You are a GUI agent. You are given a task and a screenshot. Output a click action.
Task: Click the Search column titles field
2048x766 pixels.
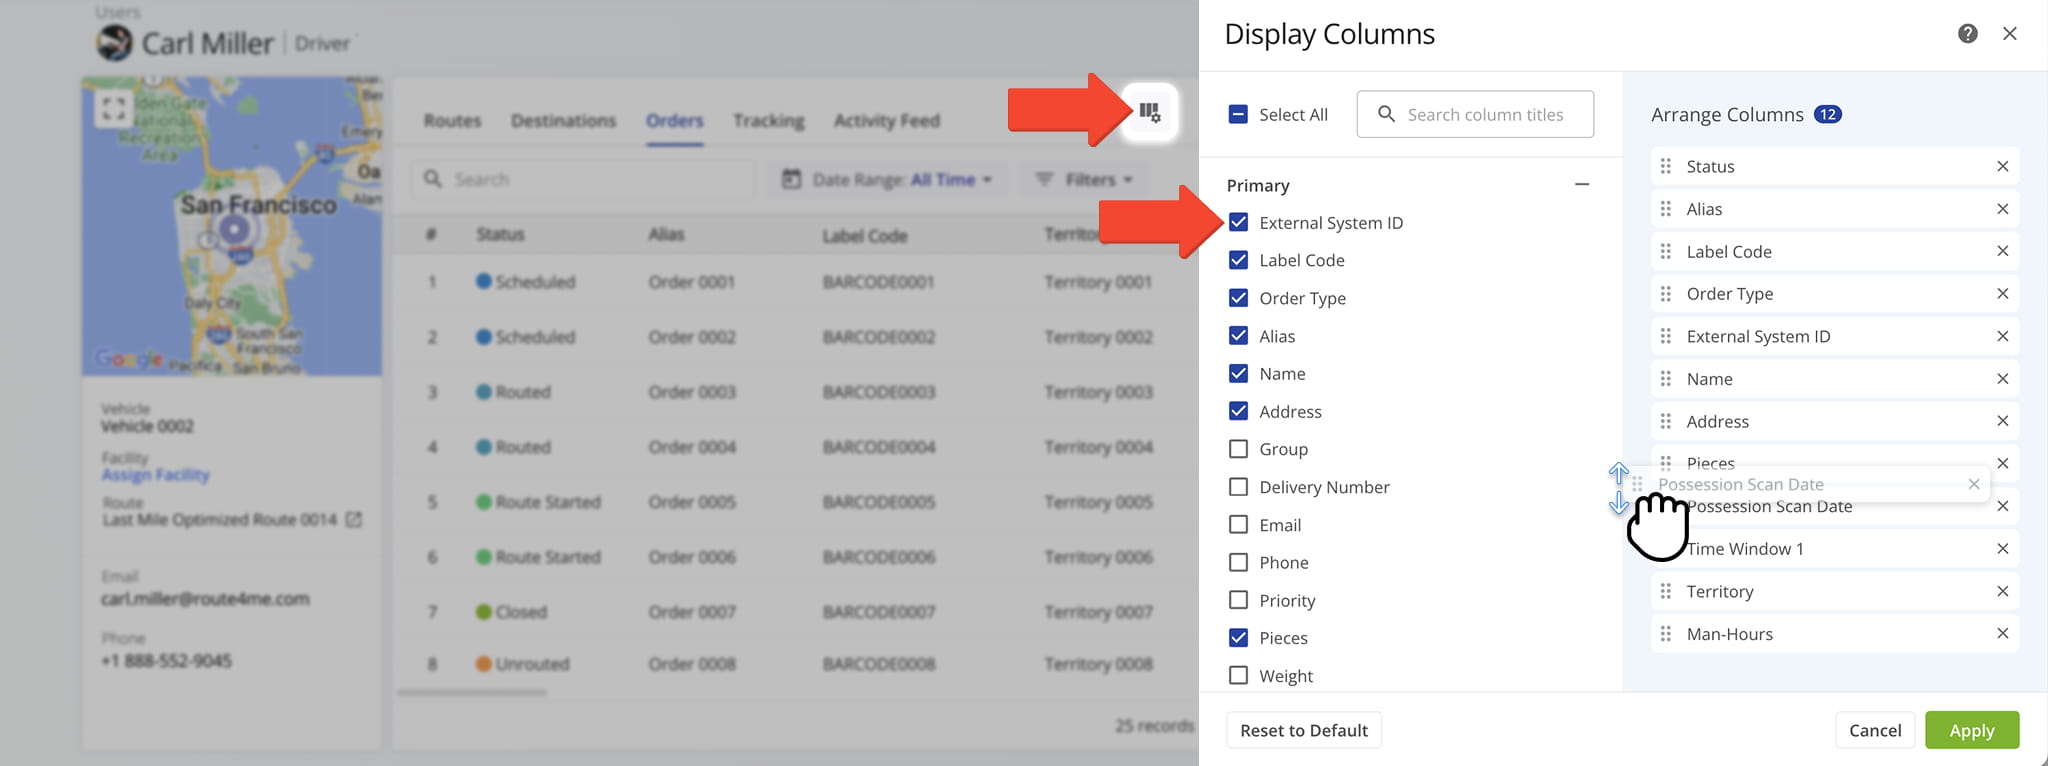(x=1484, y=115)
